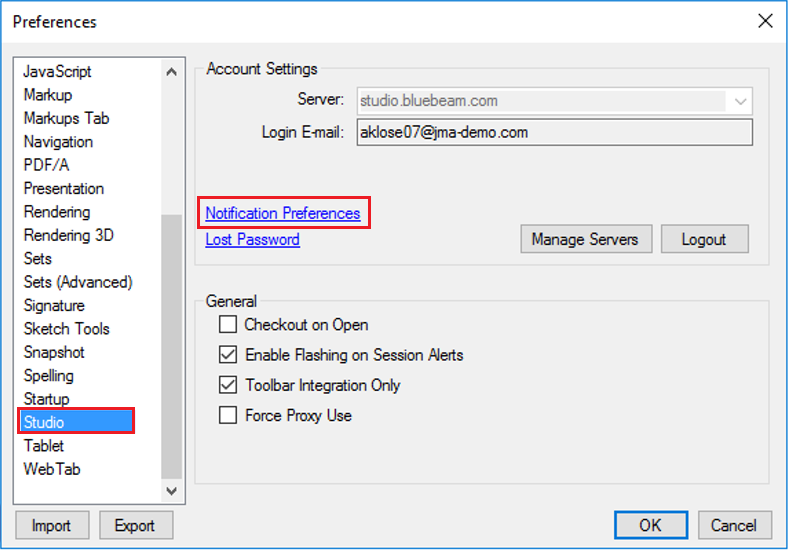Click the Export button
The image size is (788, 550).
tap(136, 525)
